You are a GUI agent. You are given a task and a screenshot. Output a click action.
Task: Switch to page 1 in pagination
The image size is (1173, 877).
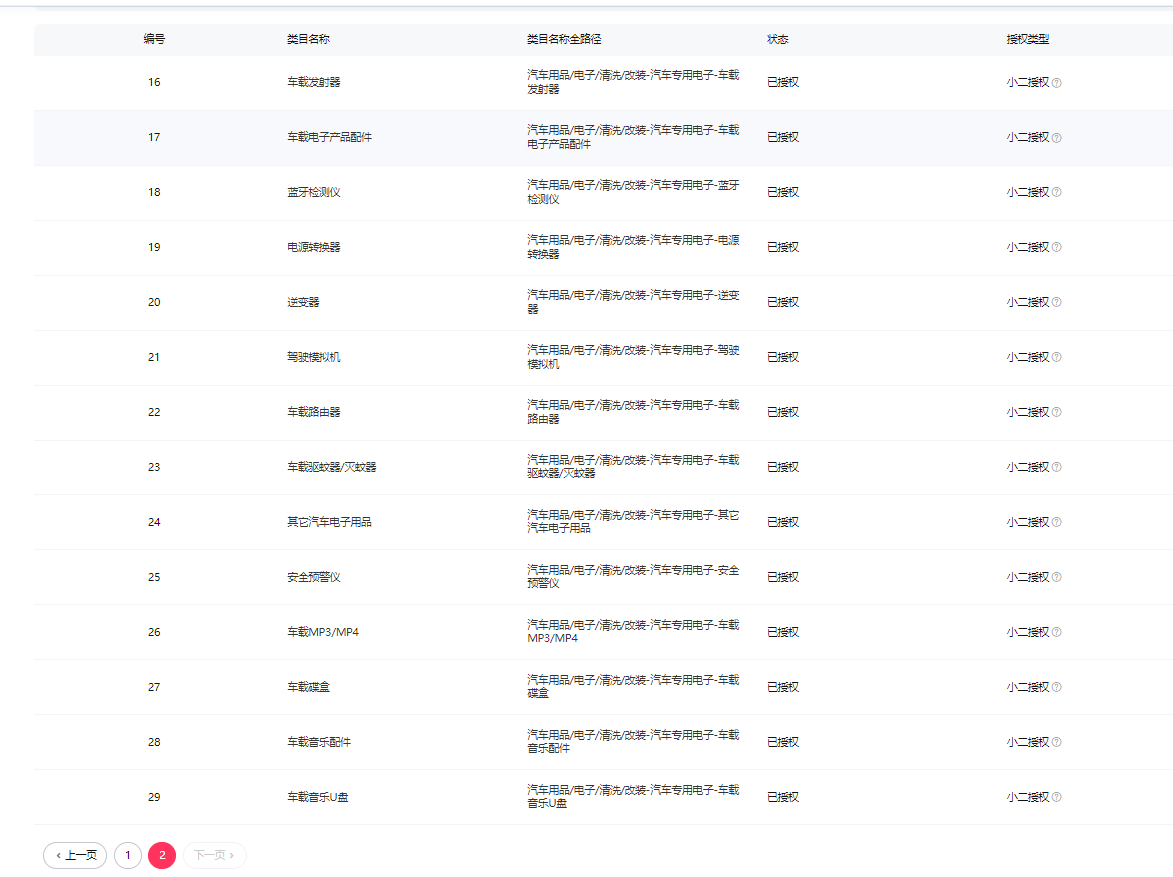pyautogui.click(x=128, y=855)
